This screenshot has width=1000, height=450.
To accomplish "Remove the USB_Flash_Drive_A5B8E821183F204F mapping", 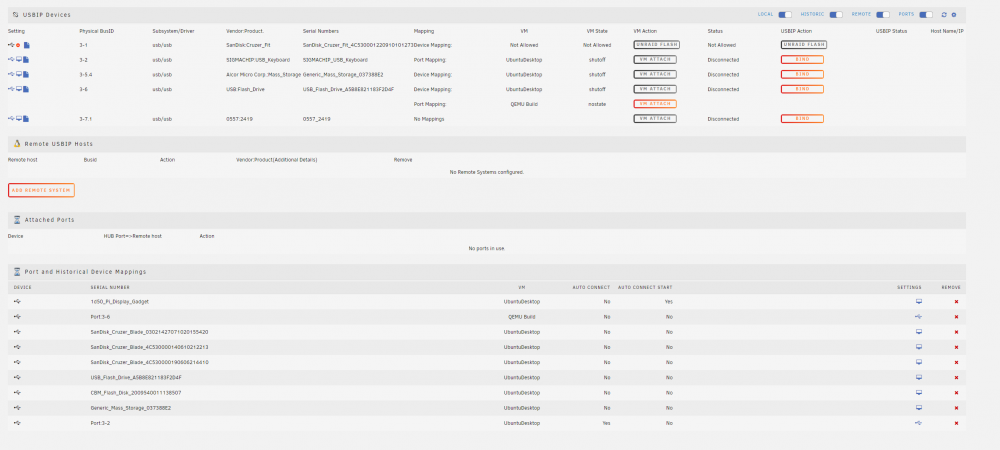I will pos(956,377).
